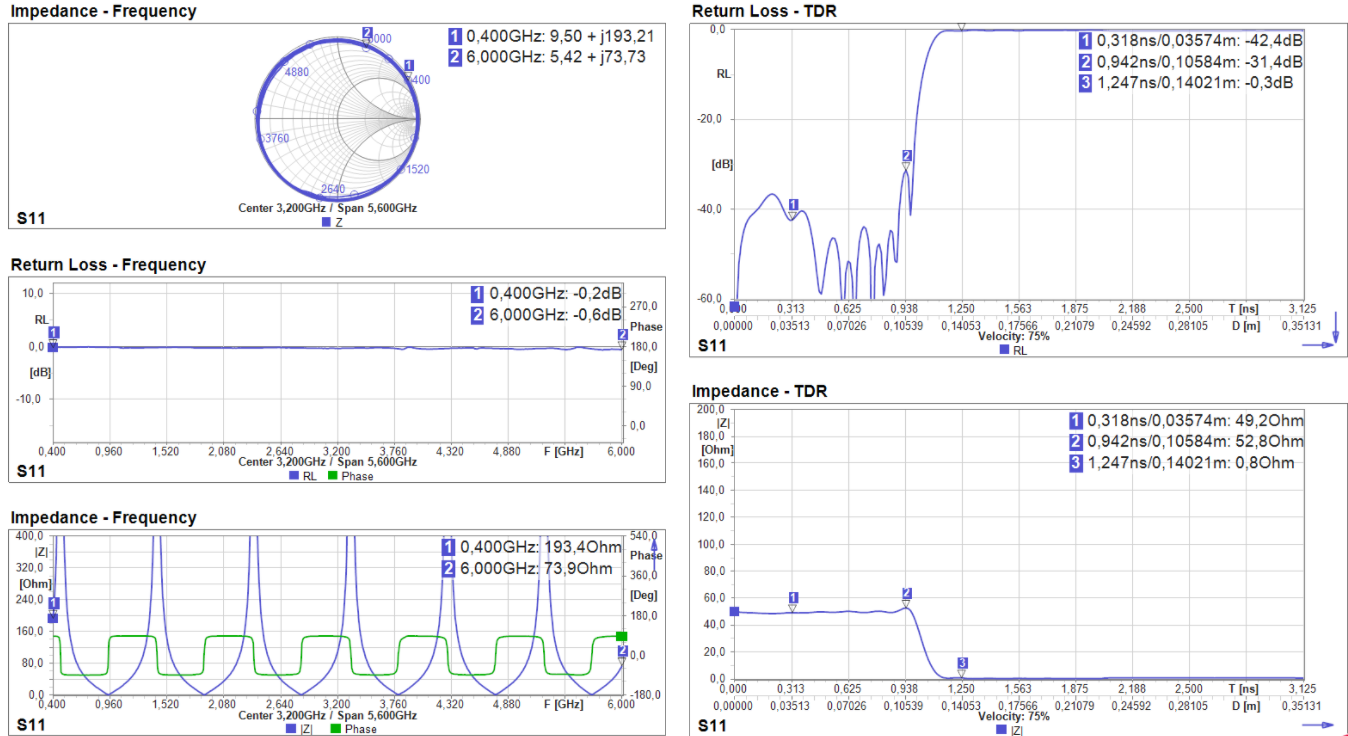Click marker 1 flag on the Return Loss Frequency trace
1348x736 pixels.
pyautogui.click(x=52, y=331)
